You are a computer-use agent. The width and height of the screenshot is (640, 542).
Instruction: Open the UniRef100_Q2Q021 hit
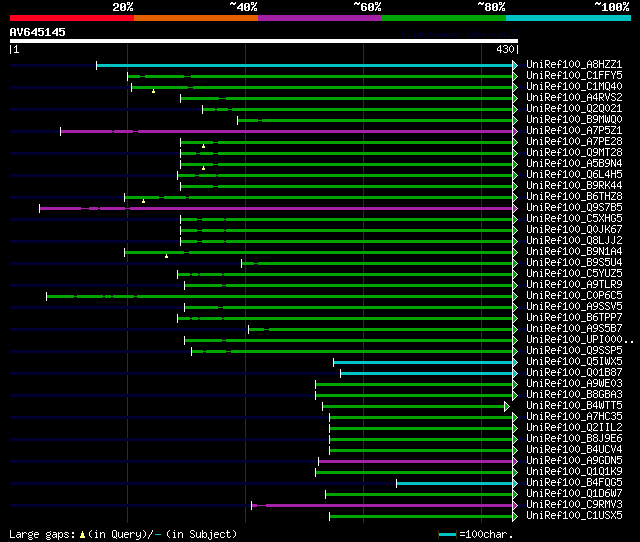click(574, 109)
